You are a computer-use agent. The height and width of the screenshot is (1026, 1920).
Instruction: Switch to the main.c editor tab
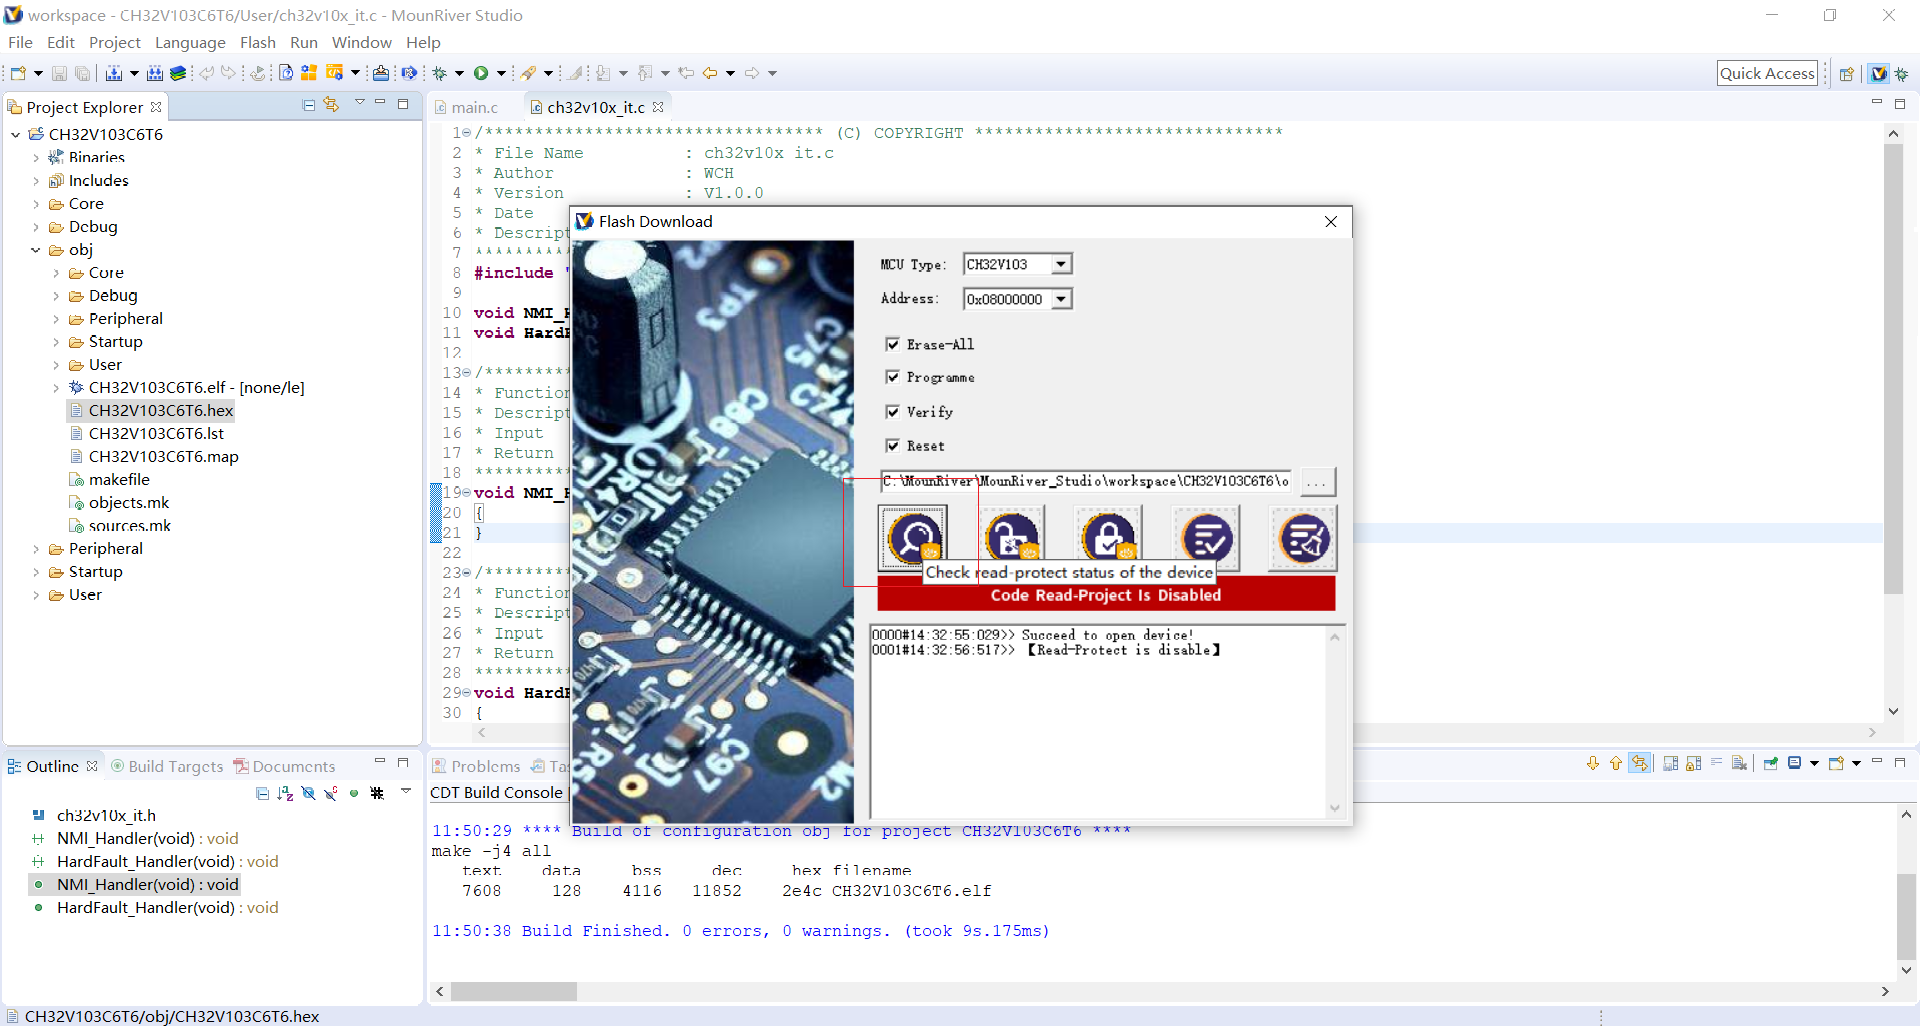(x=473, y=107)
